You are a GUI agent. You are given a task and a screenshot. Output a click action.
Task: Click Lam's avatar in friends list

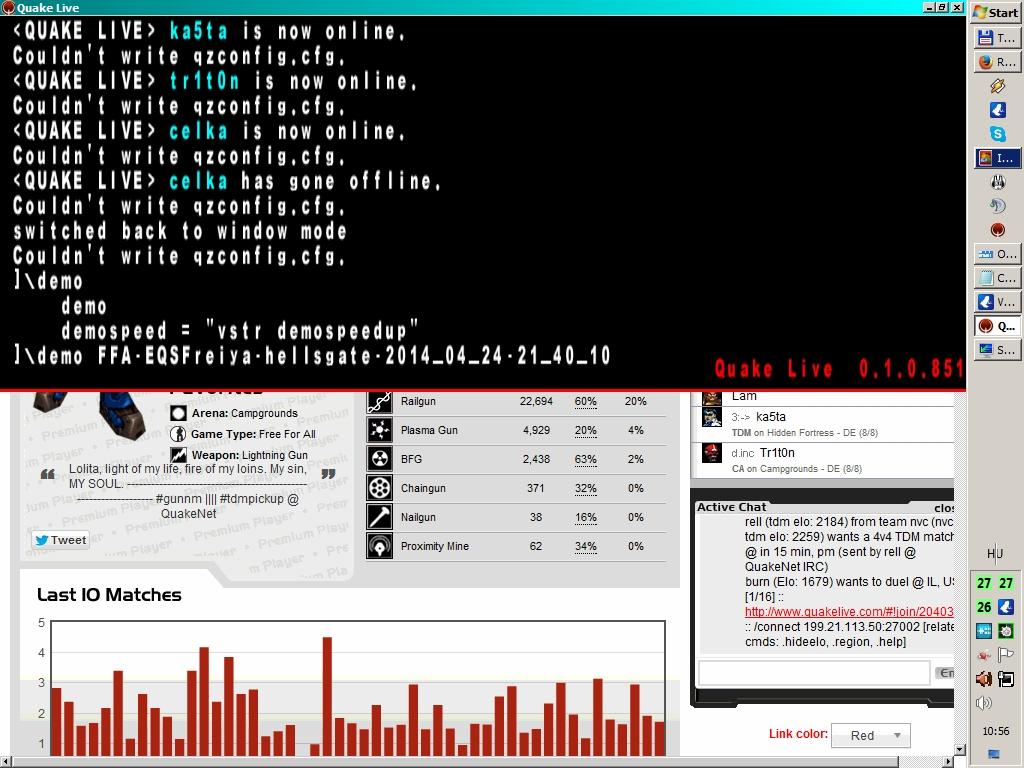pos(711,397)
